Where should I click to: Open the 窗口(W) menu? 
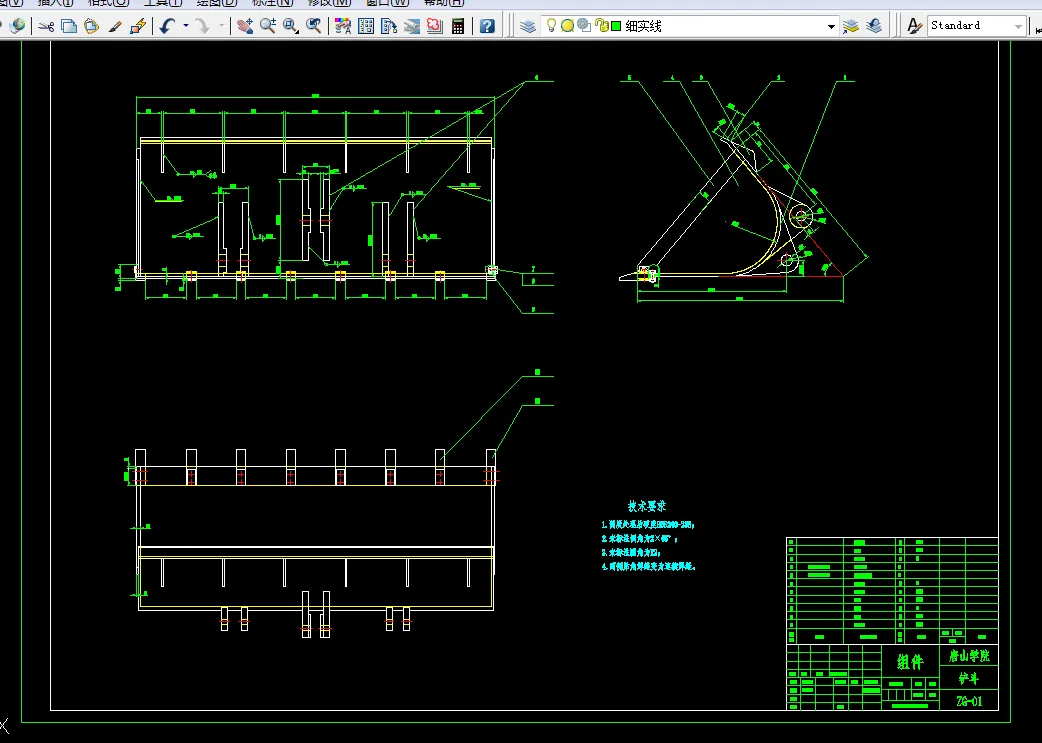pos(387,3)
